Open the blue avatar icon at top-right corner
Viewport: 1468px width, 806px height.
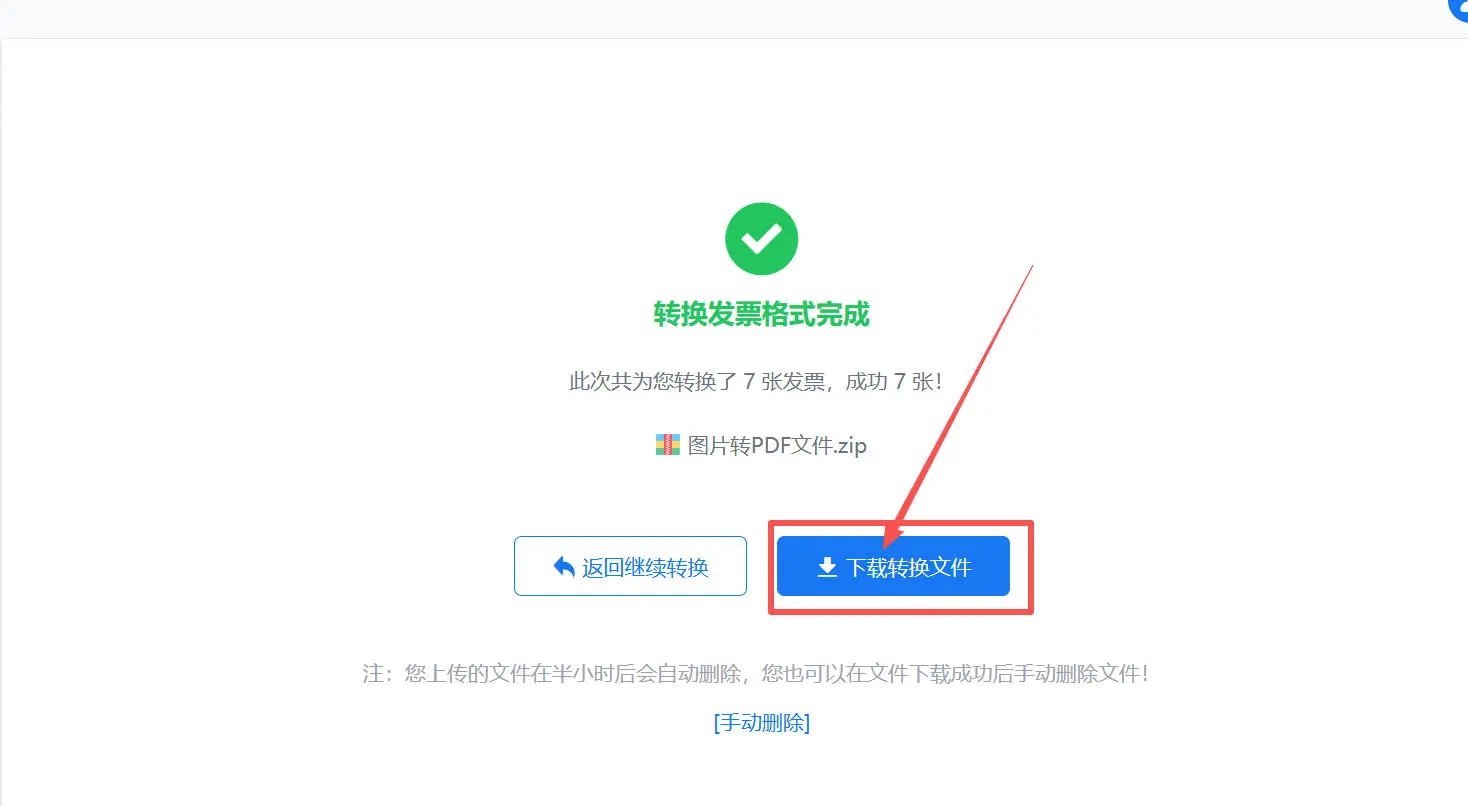(x=1458, y=10)
